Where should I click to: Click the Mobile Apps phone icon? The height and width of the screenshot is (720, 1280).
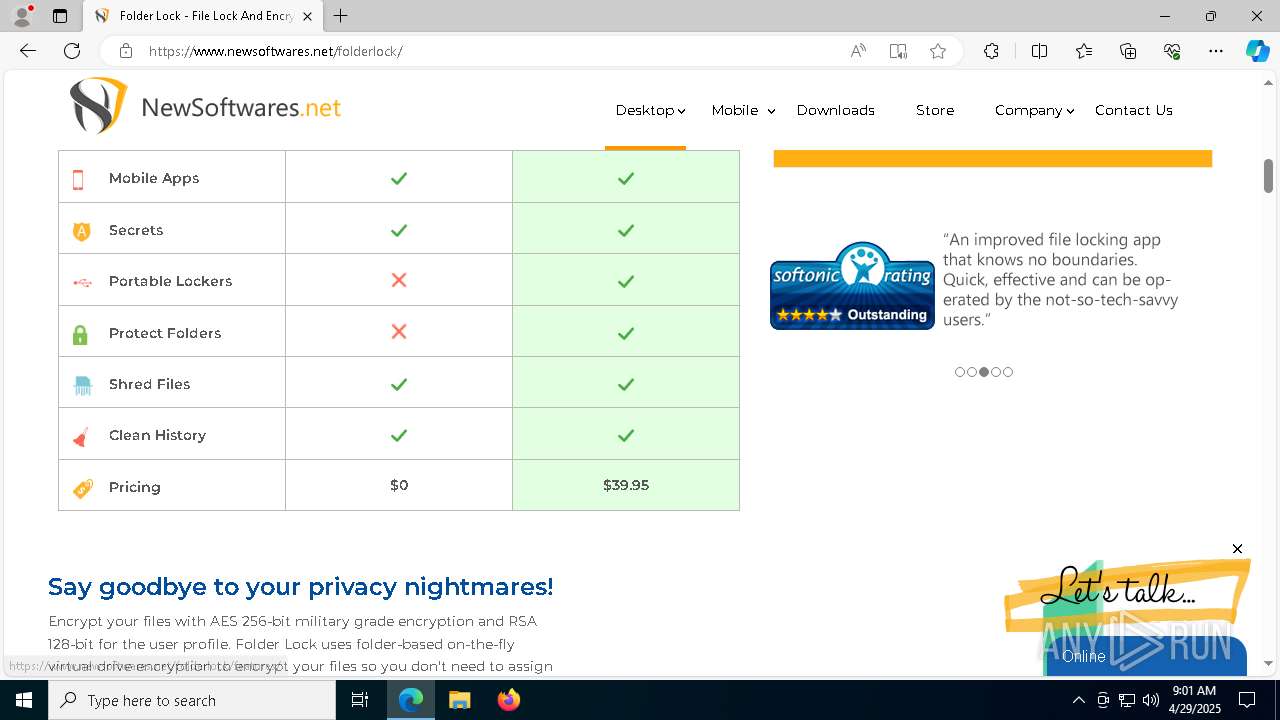pos(78,179)
